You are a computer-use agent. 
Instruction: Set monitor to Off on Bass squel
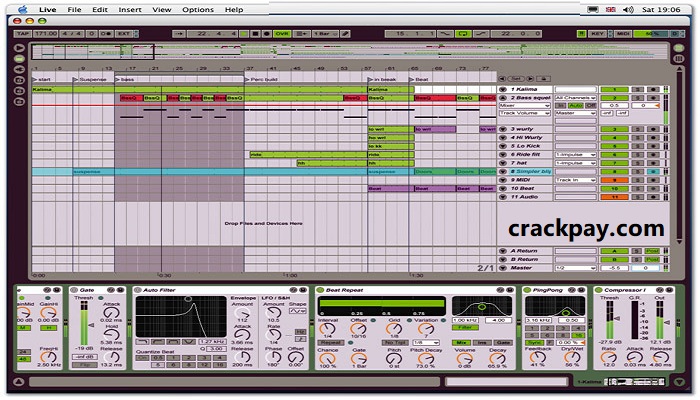tap(591, 106)
